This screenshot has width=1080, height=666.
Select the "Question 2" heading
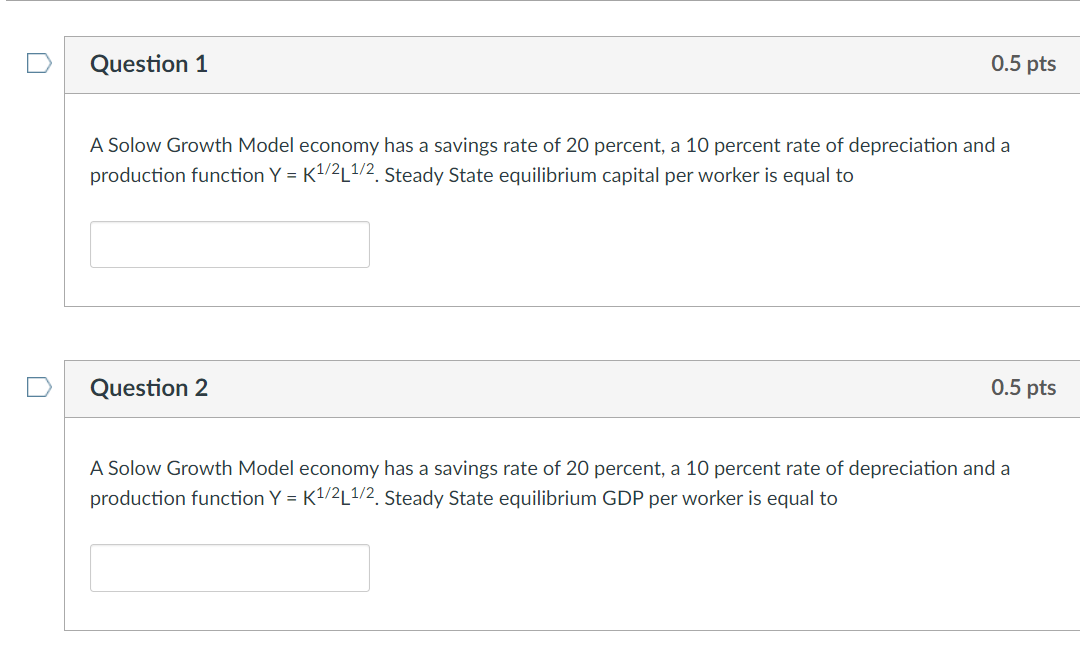149,388
